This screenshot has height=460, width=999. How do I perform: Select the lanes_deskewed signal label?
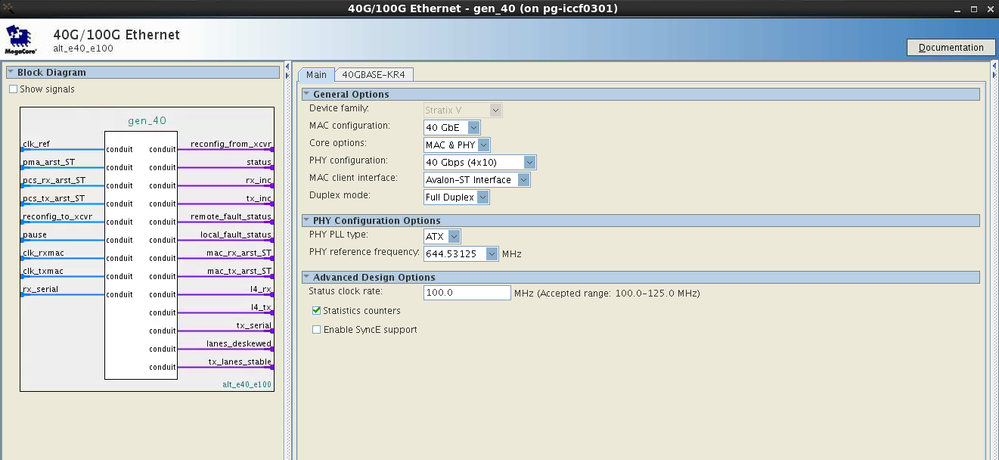[239, 343]
